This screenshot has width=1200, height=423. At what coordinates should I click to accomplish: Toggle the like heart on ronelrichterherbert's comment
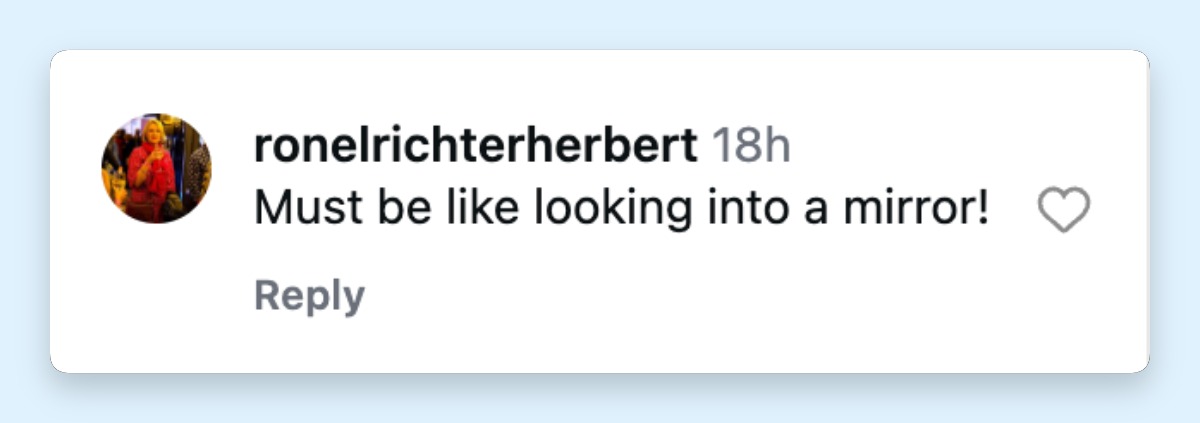click(x=1063, y=212)
